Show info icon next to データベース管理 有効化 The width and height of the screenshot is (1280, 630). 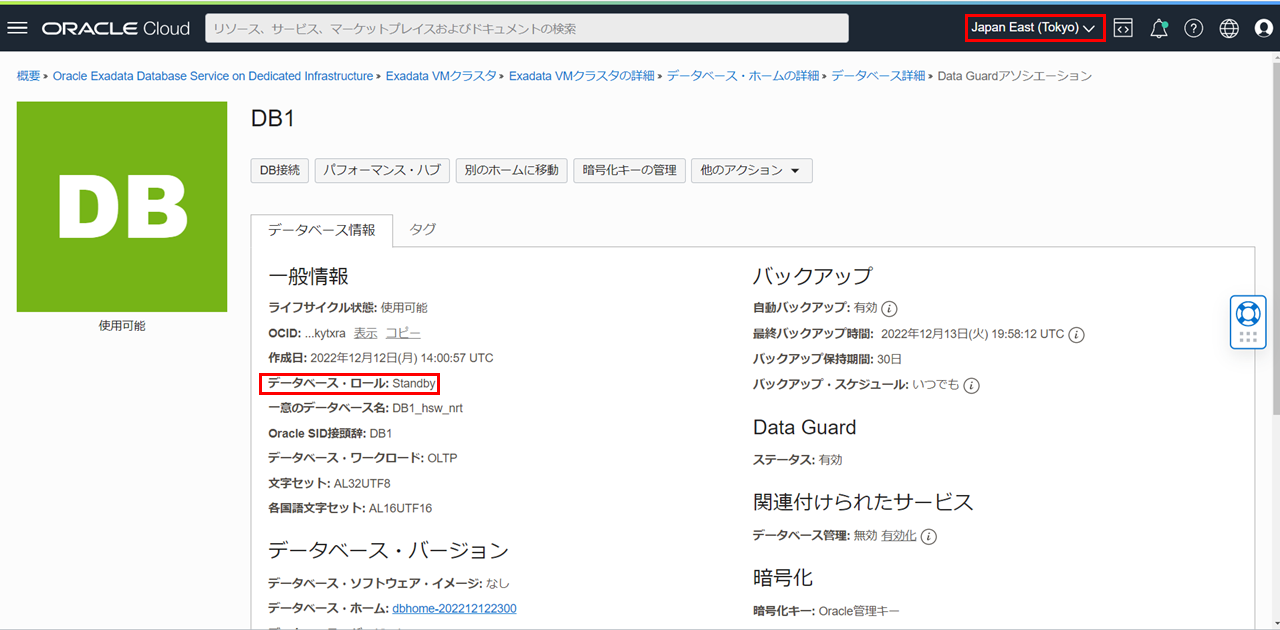(929, 536)
